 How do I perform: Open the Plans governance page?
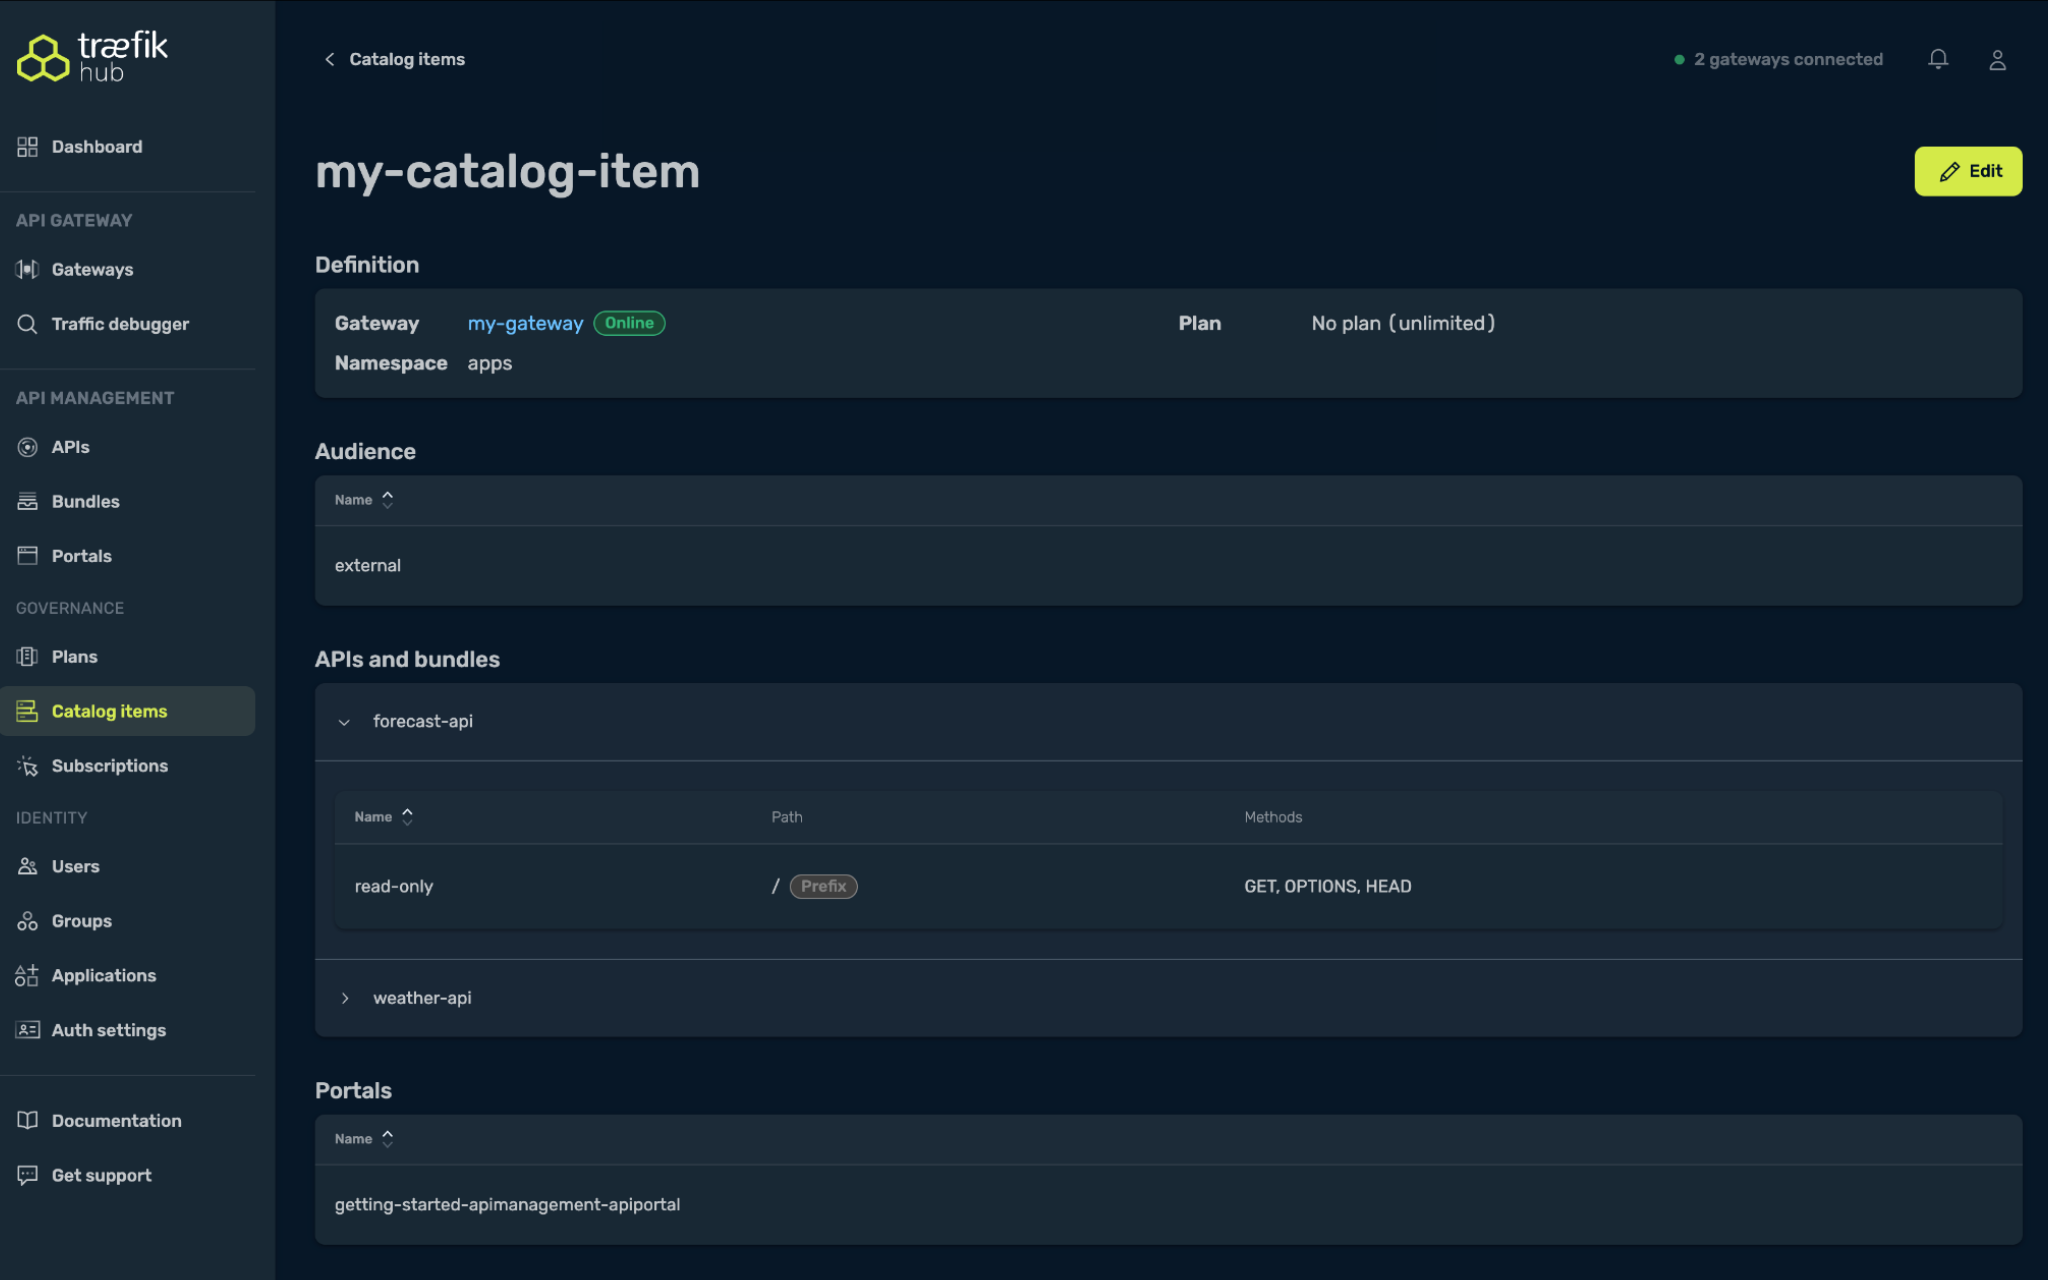click(74, 656)
